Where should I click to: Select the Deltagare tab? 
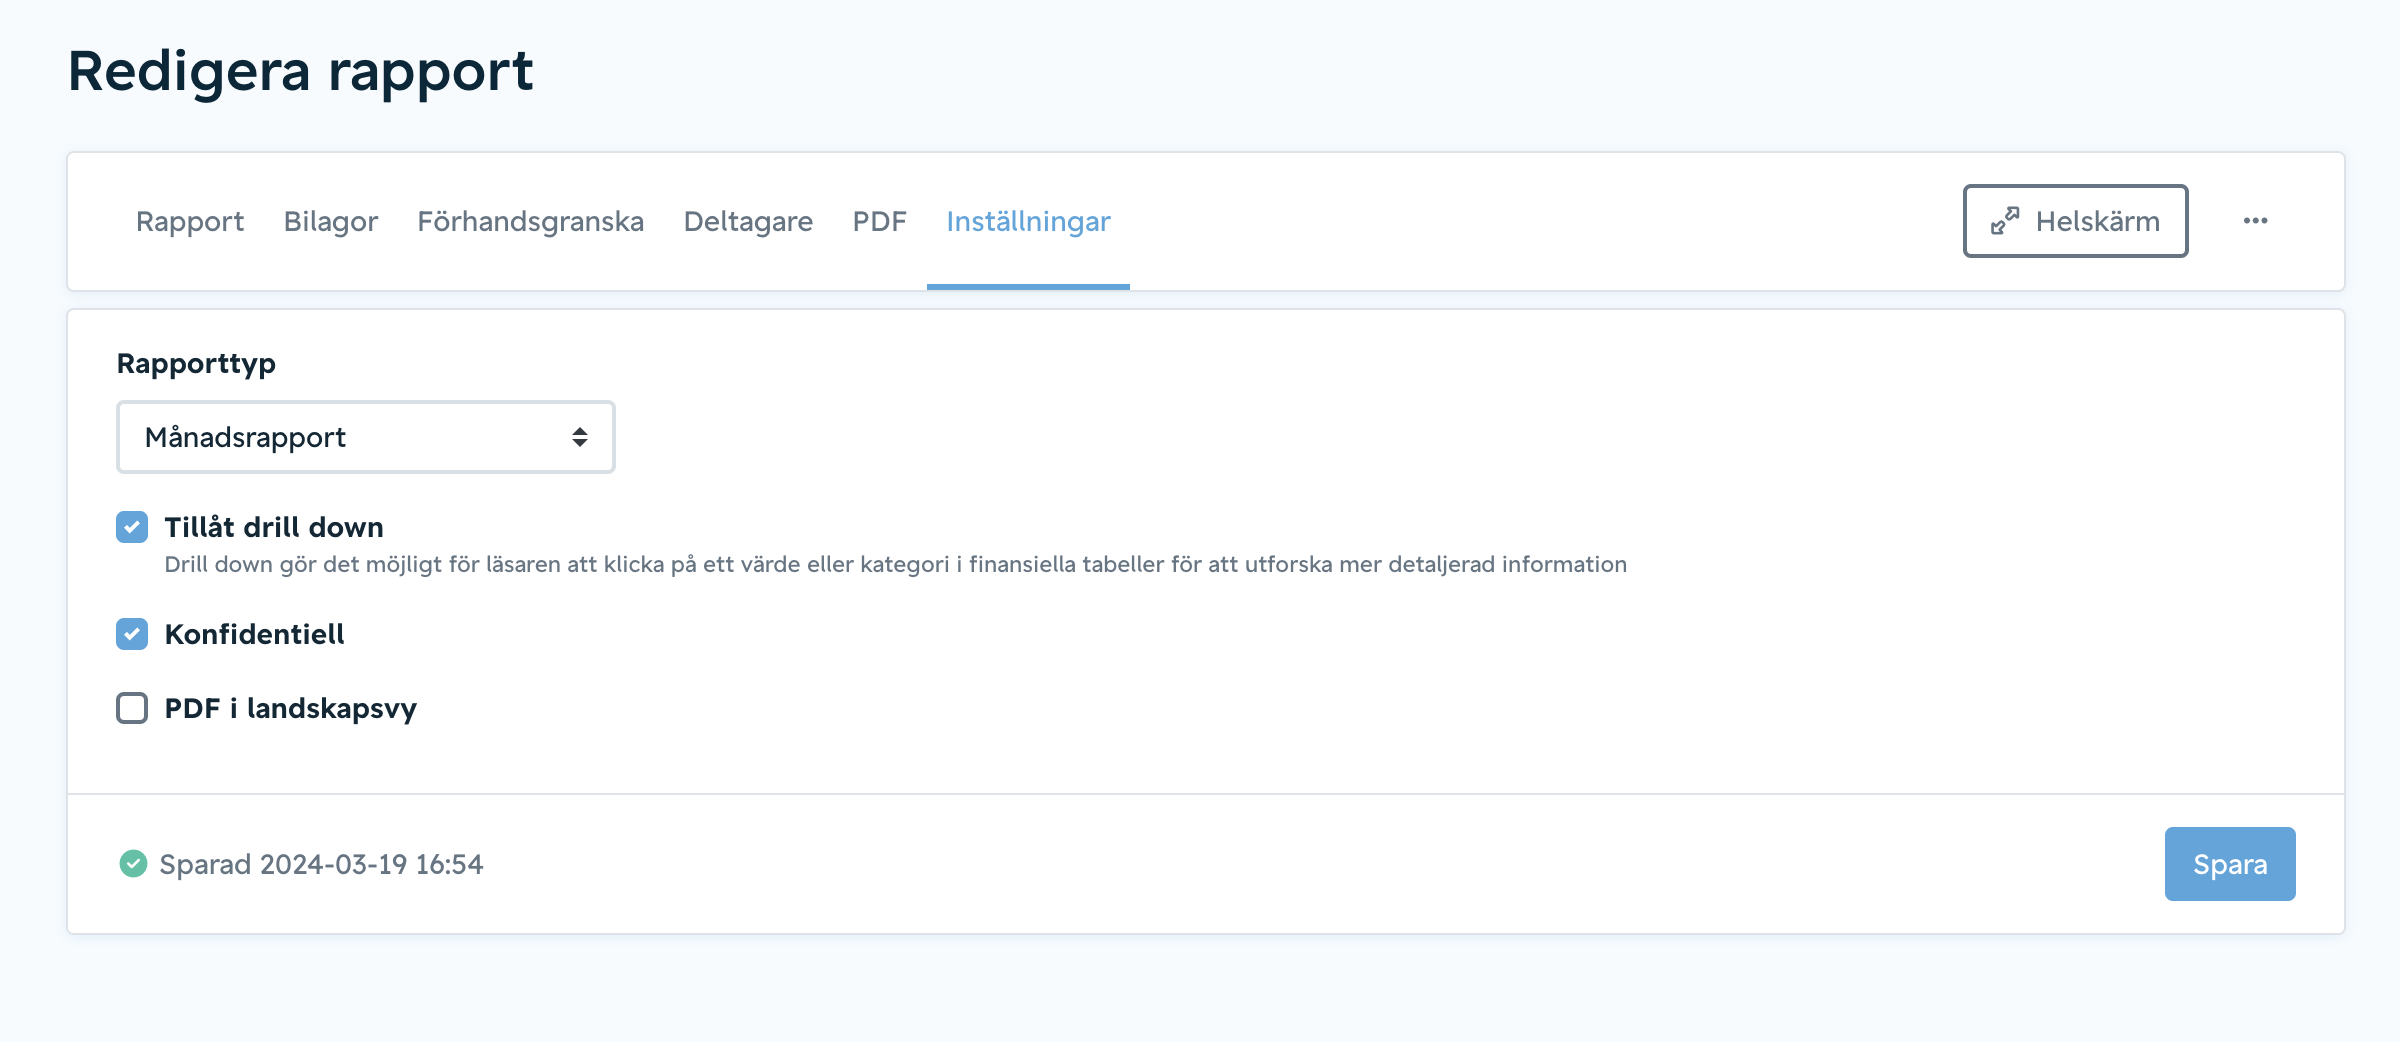pyautogui.click(x=748, y=221)
